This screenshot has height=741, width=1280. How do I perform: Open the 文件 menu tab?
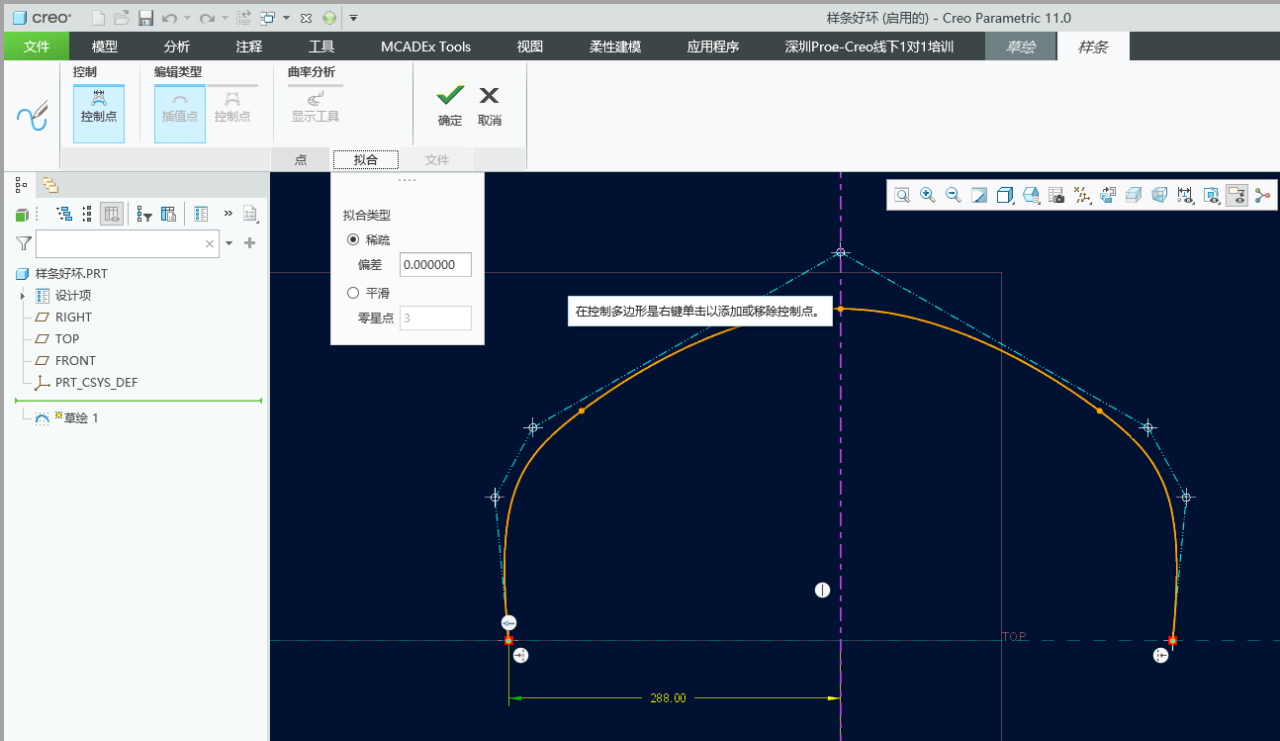(x=36, y=46)
